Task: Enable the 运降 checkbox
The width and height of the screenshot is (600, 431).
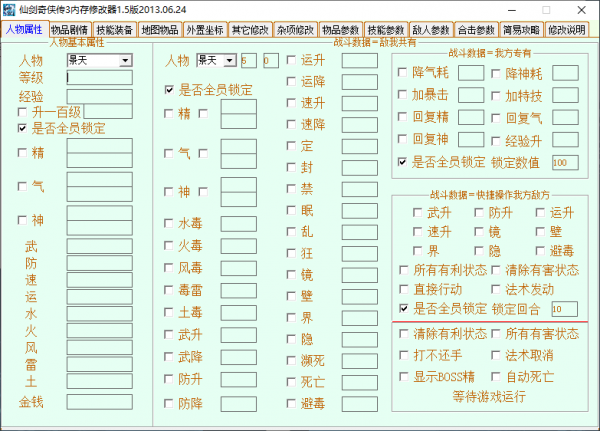Action: click(291, 81)
